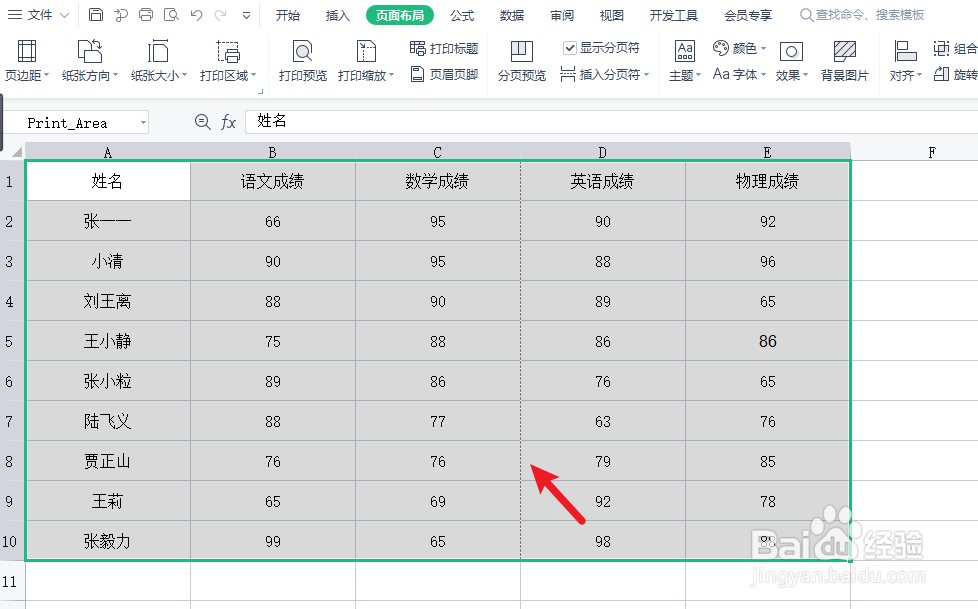The image size is (978, 609).
Task: Click the Save icon in quick toolbar
Action: tap(96, 14)
